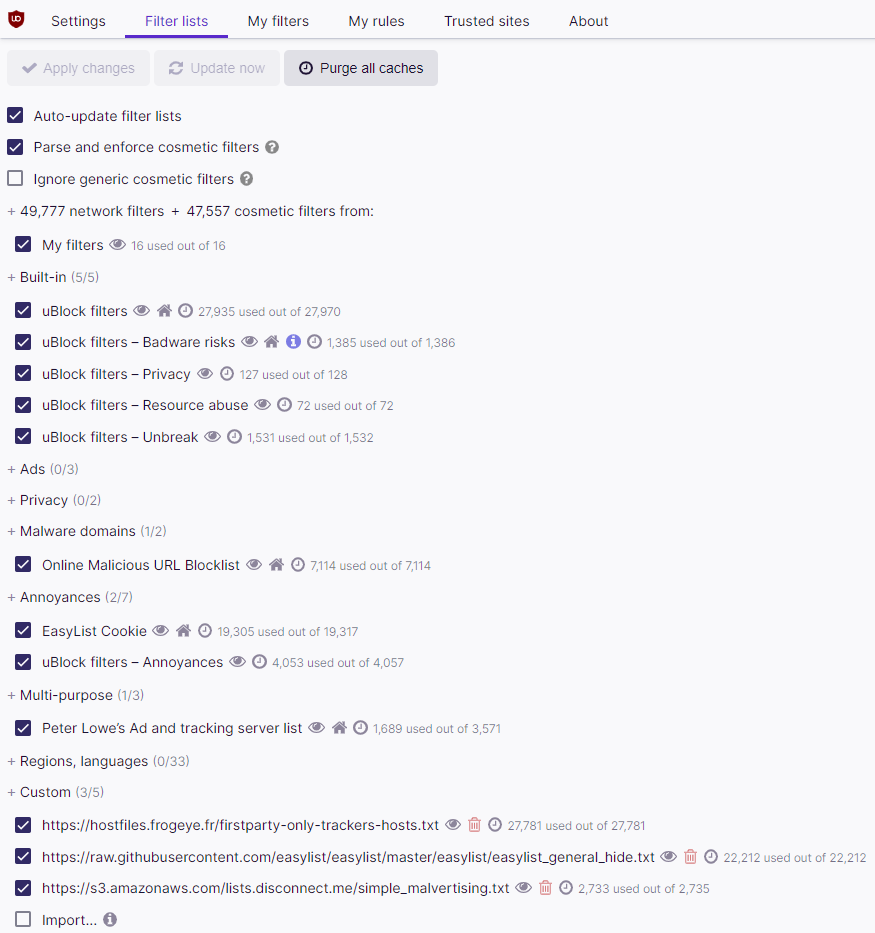Click the home icon for uBlock filters

[165, 311]
